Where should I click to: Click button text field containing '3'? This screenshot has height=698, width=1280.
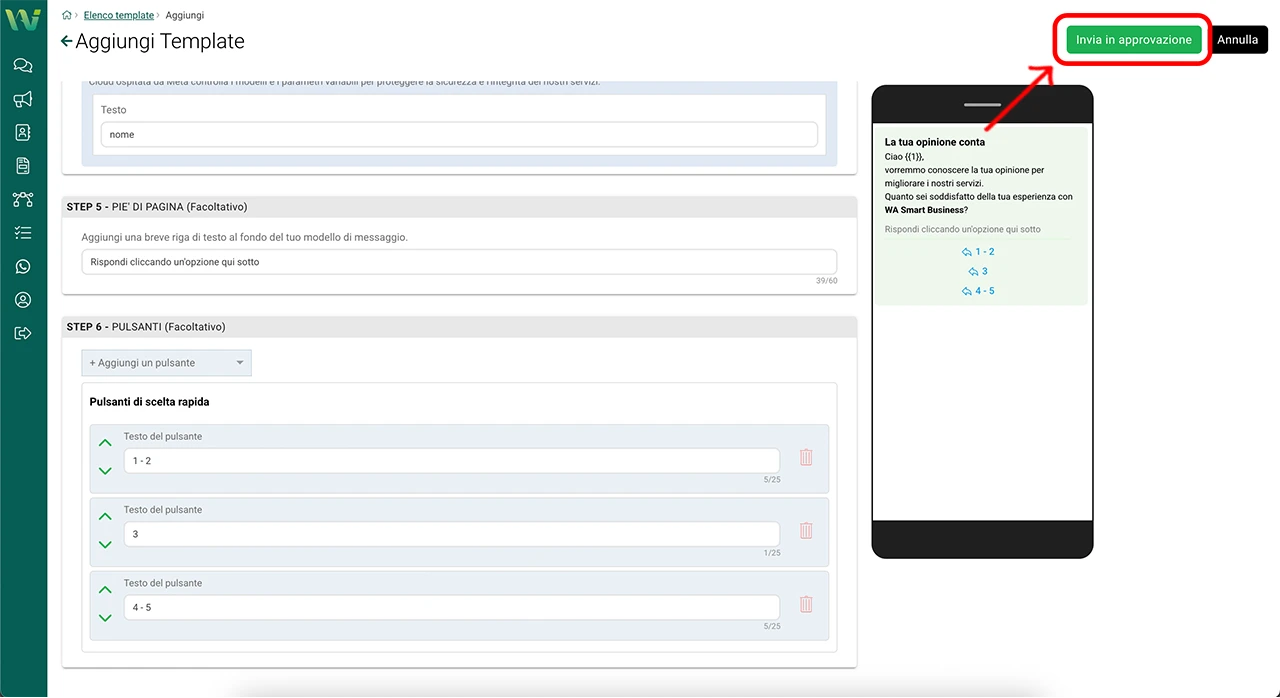pyautogui.click(x=452, y=534)
